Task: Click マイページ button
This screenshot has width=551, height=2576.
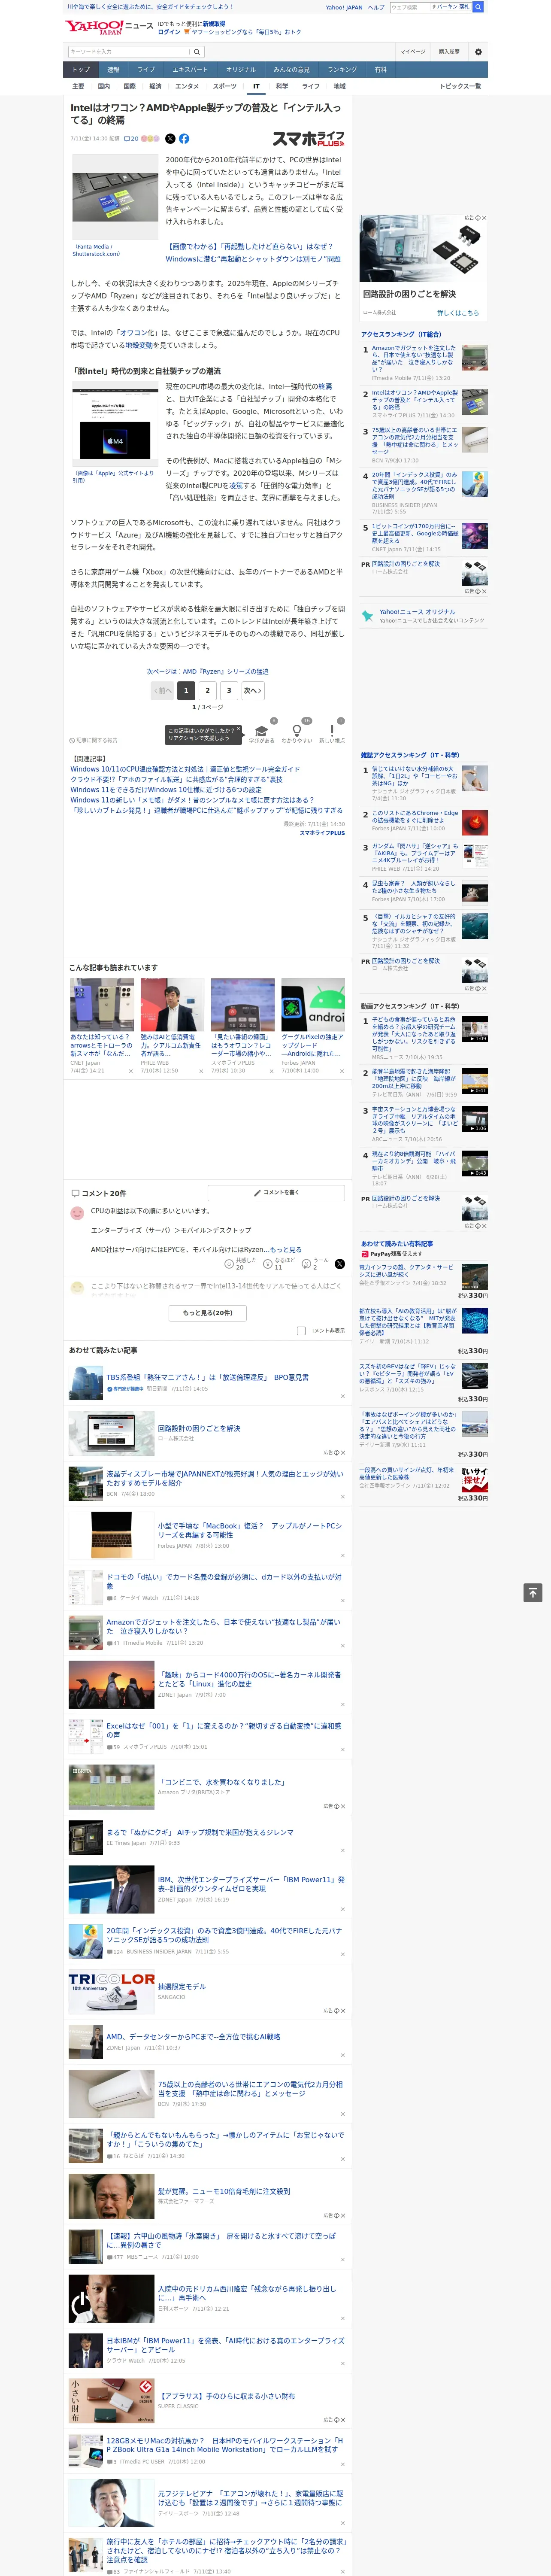Action: 413,51
